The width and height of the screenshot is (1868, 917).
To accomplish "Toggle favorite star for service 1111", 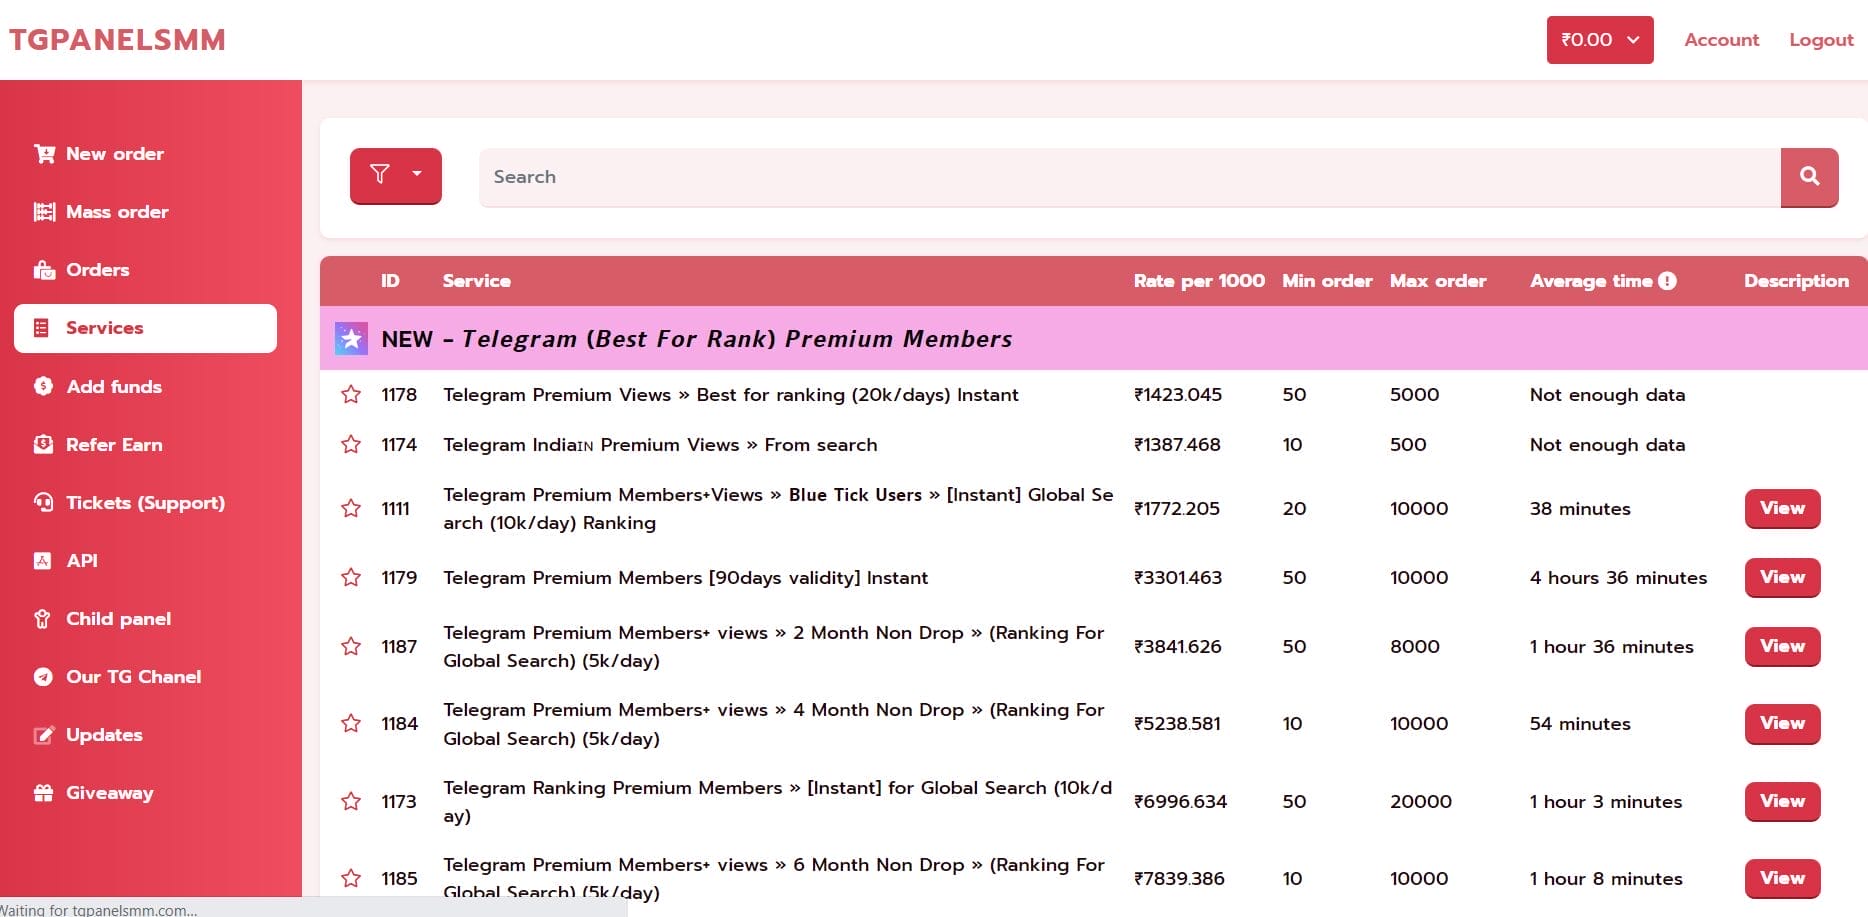I will point(351,509).
